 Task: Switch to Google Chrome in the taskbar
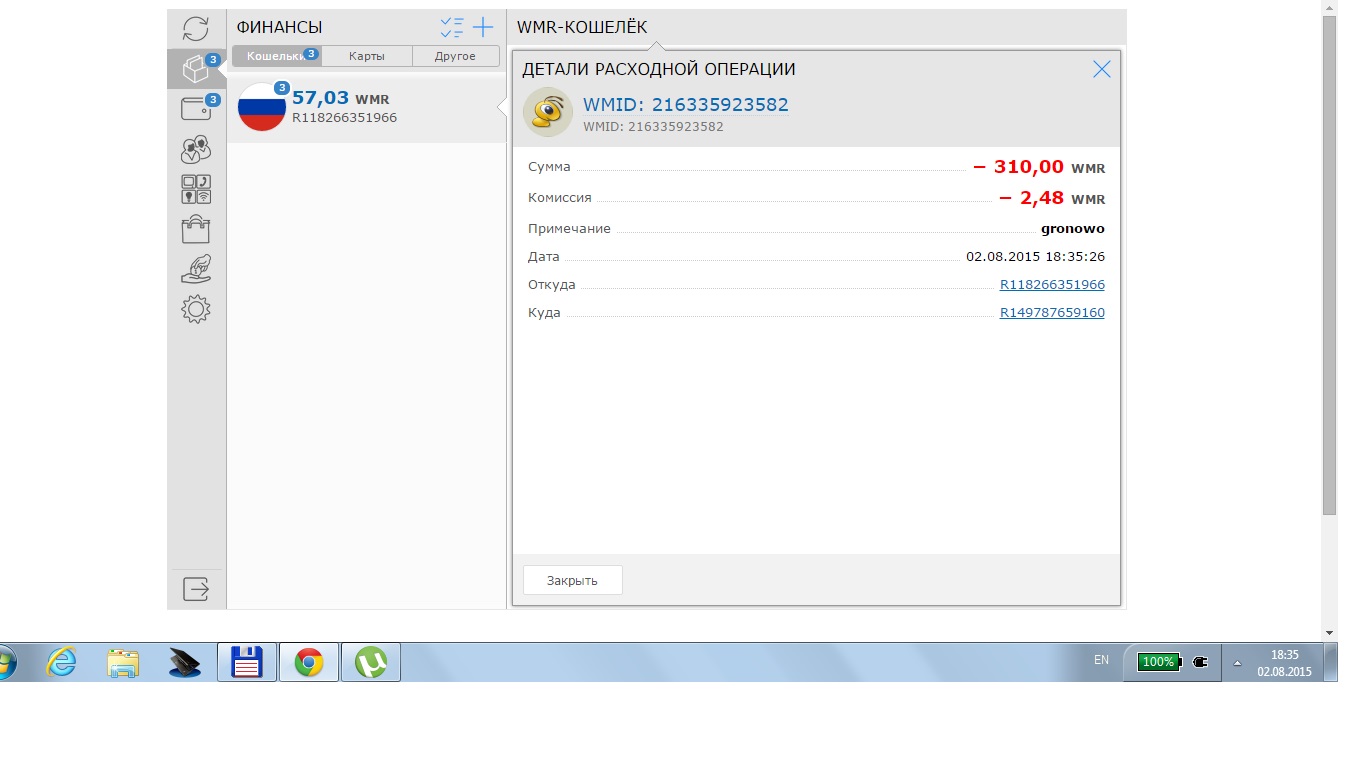tap(309, 662)
